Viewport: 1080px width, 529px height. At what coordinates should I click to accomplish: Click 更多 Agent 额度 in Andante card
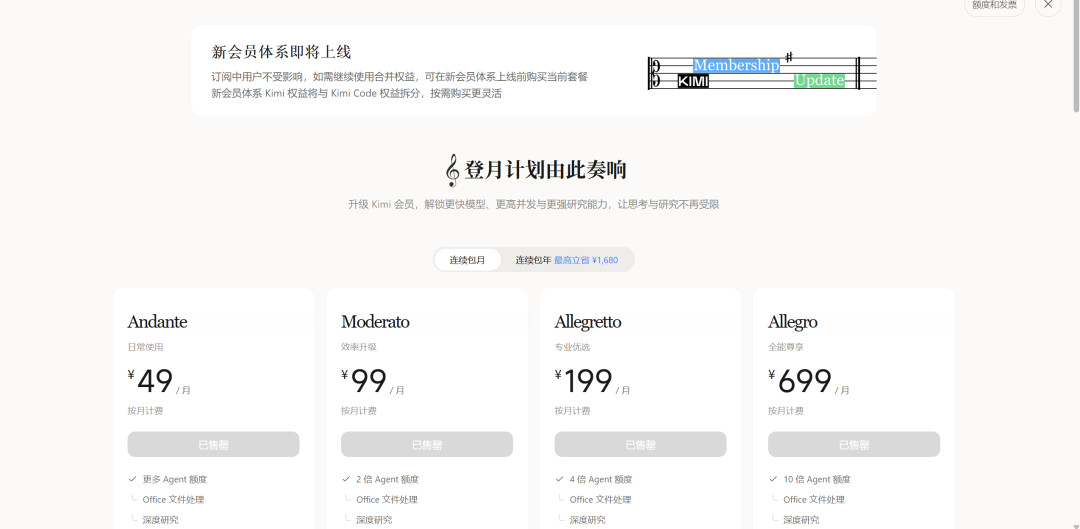click(x=175, y=479)
